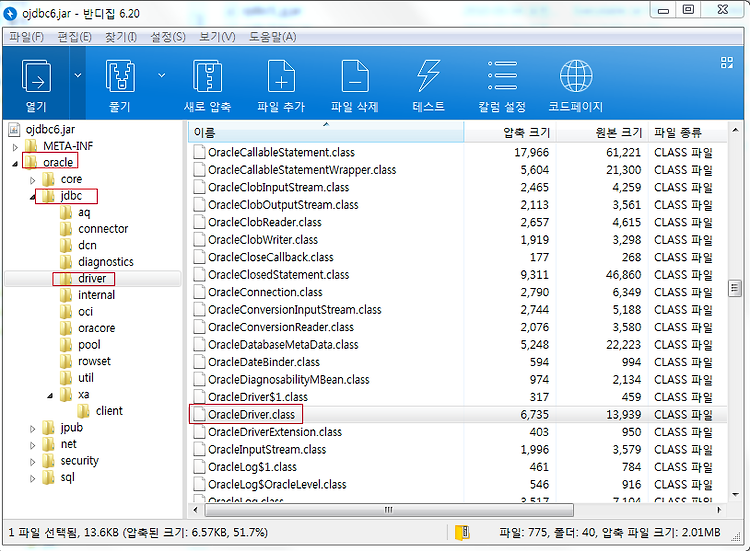Click the scroll up arrow of file list
This screenshot has width=750, height=551.
pos(735,130)
